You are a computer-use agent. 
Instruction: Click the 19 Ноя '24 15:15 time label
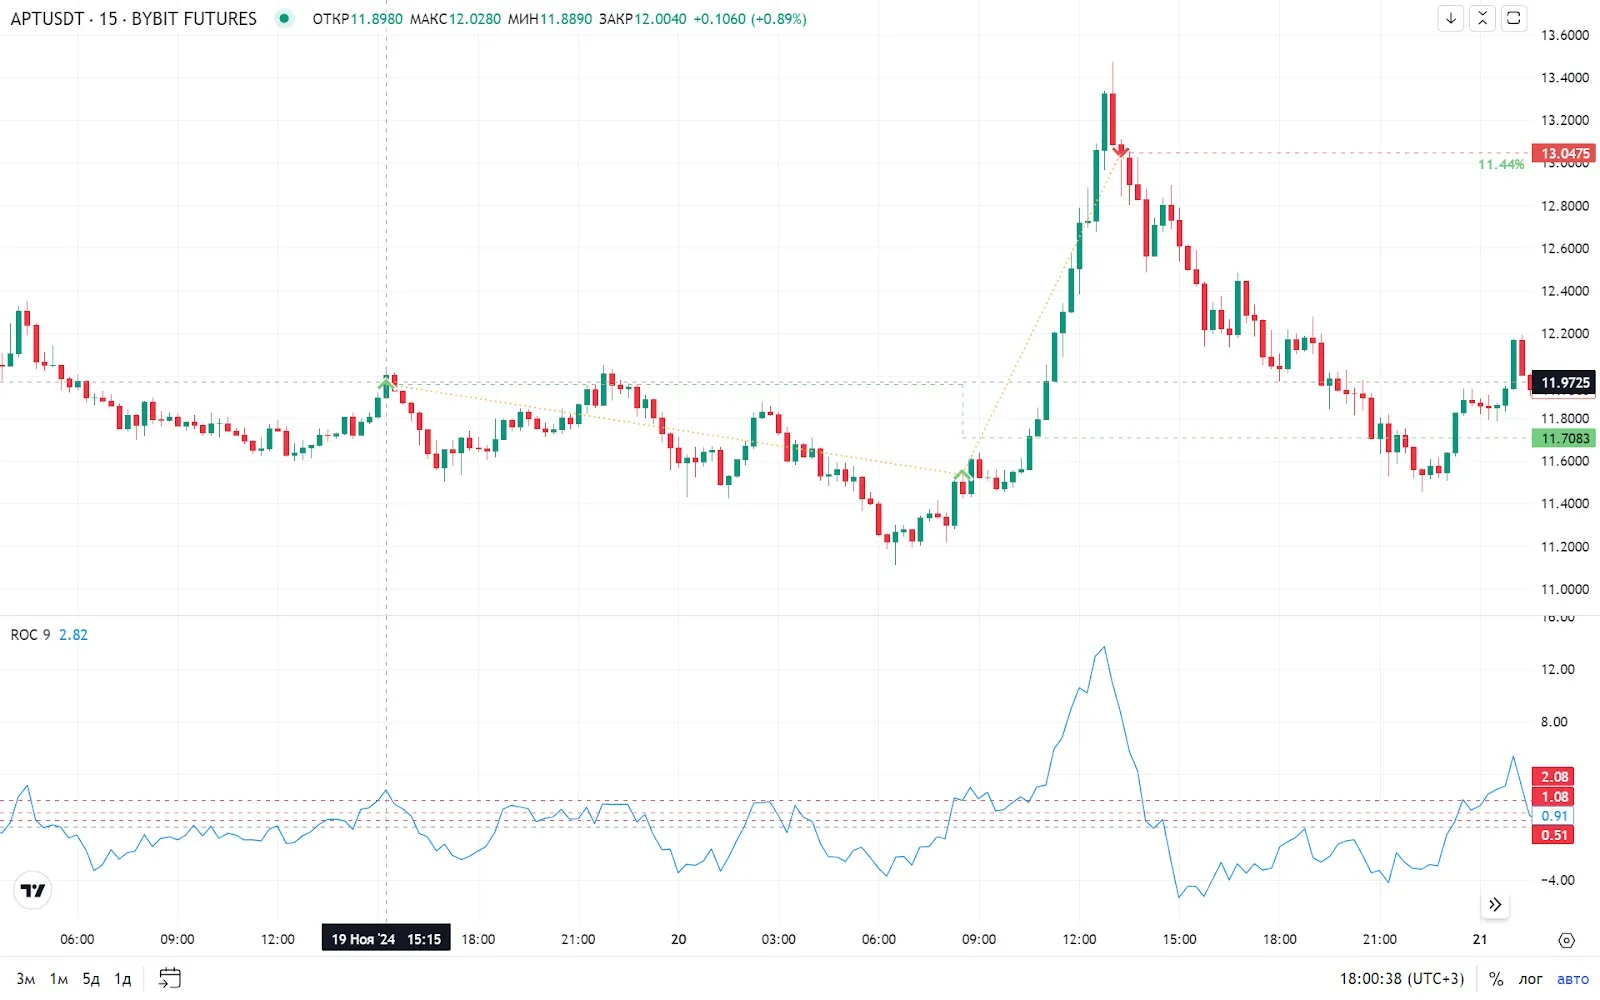pos(386,939)
